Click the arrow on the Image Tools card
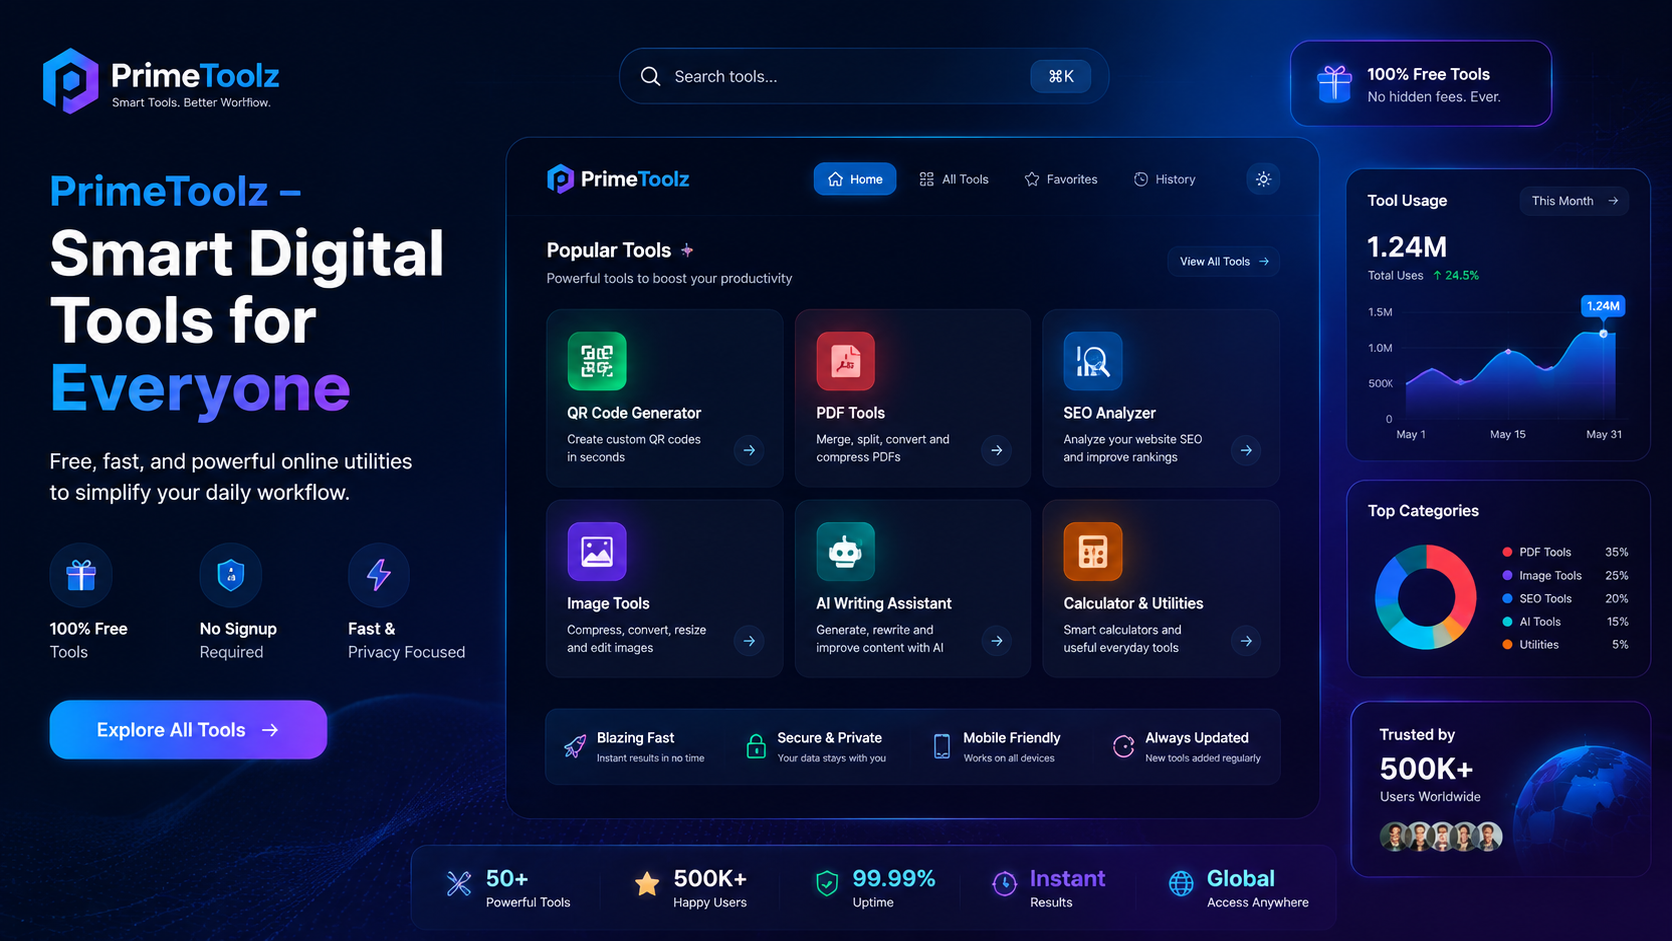This screenshot has width=1672, height=941. coord(749,641)
